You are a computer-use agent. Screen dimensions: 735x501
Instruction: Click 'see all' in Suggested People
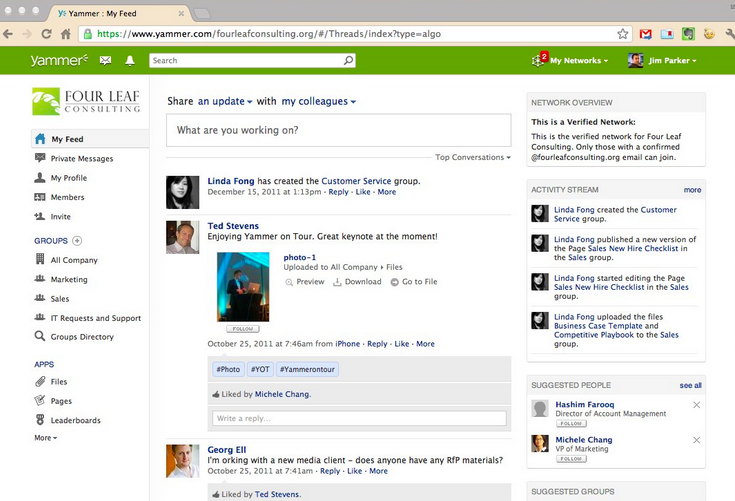(690, 385)
